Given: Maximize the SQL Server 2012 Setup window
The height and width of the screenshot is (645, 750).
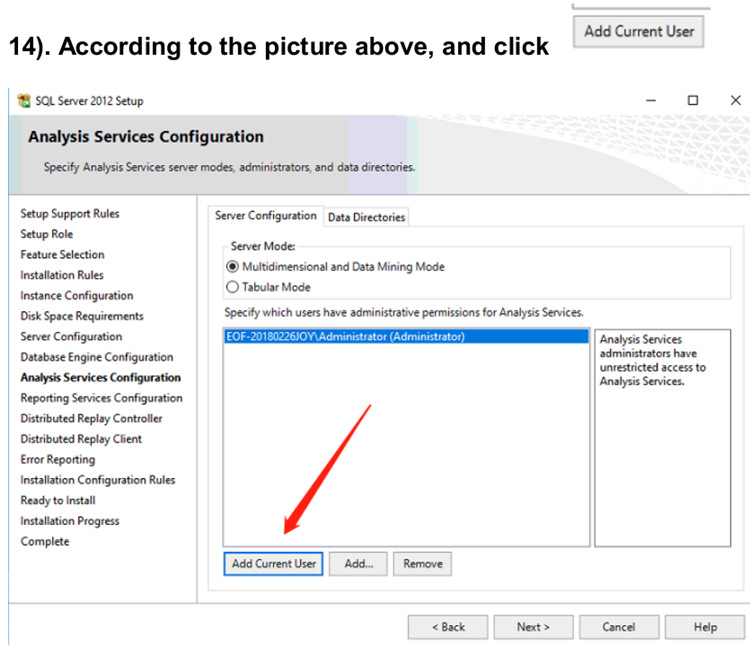Looking at the screenshot, I should [692, 100].
